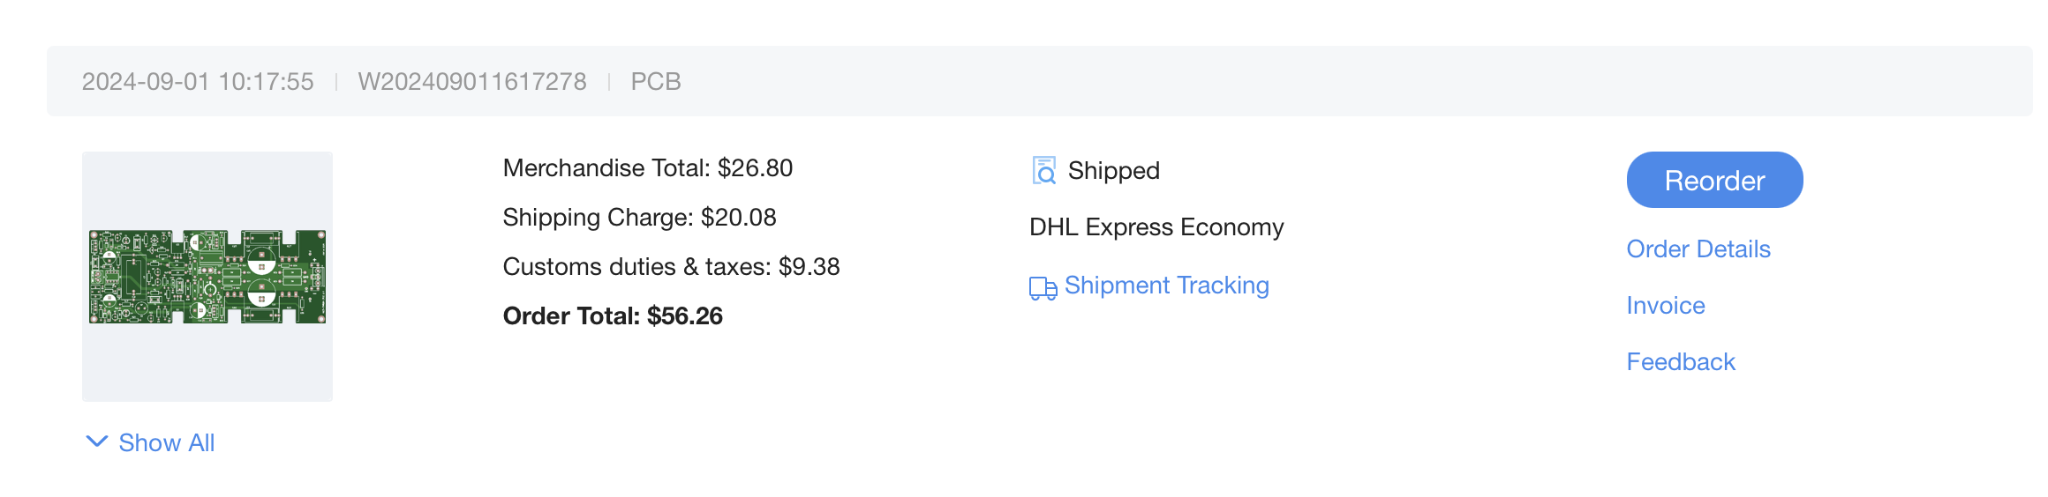Click the PCB label in order header

[656, 82]
